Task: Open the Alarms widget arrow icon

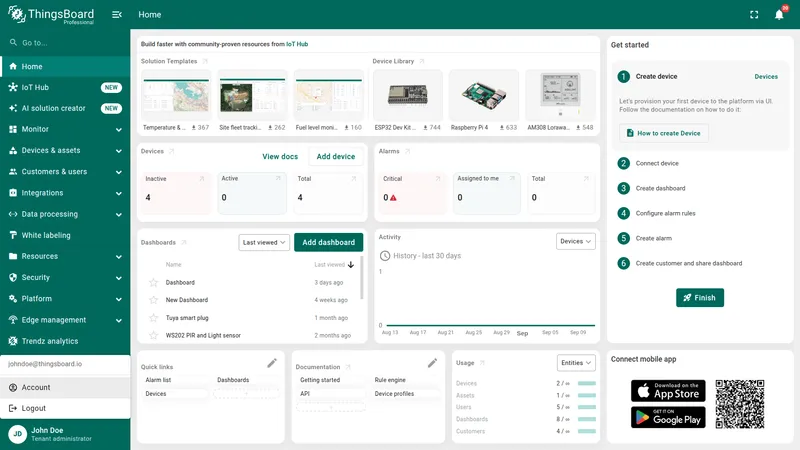Action: [x=407, y=152]
